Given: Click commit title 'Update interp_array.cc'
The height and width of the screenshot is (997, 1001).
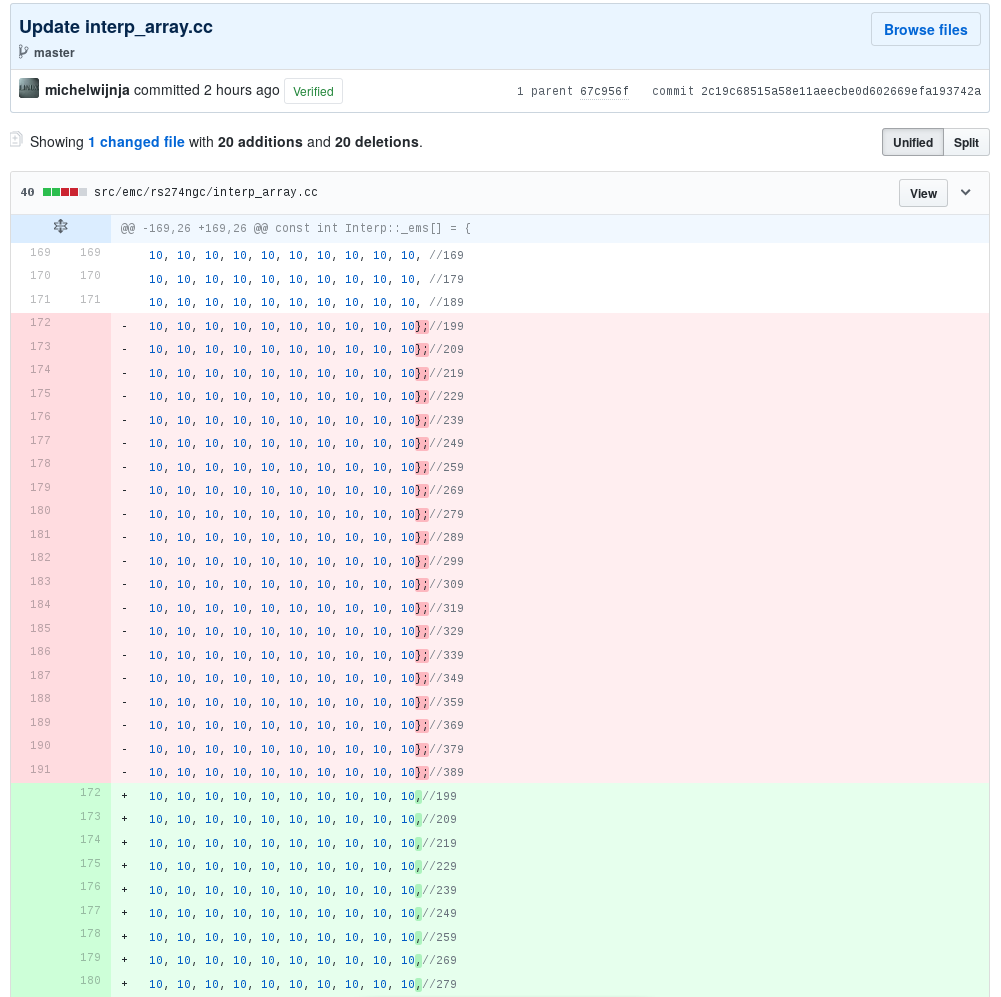Looking at the screenshot, I should click(116, 27).
